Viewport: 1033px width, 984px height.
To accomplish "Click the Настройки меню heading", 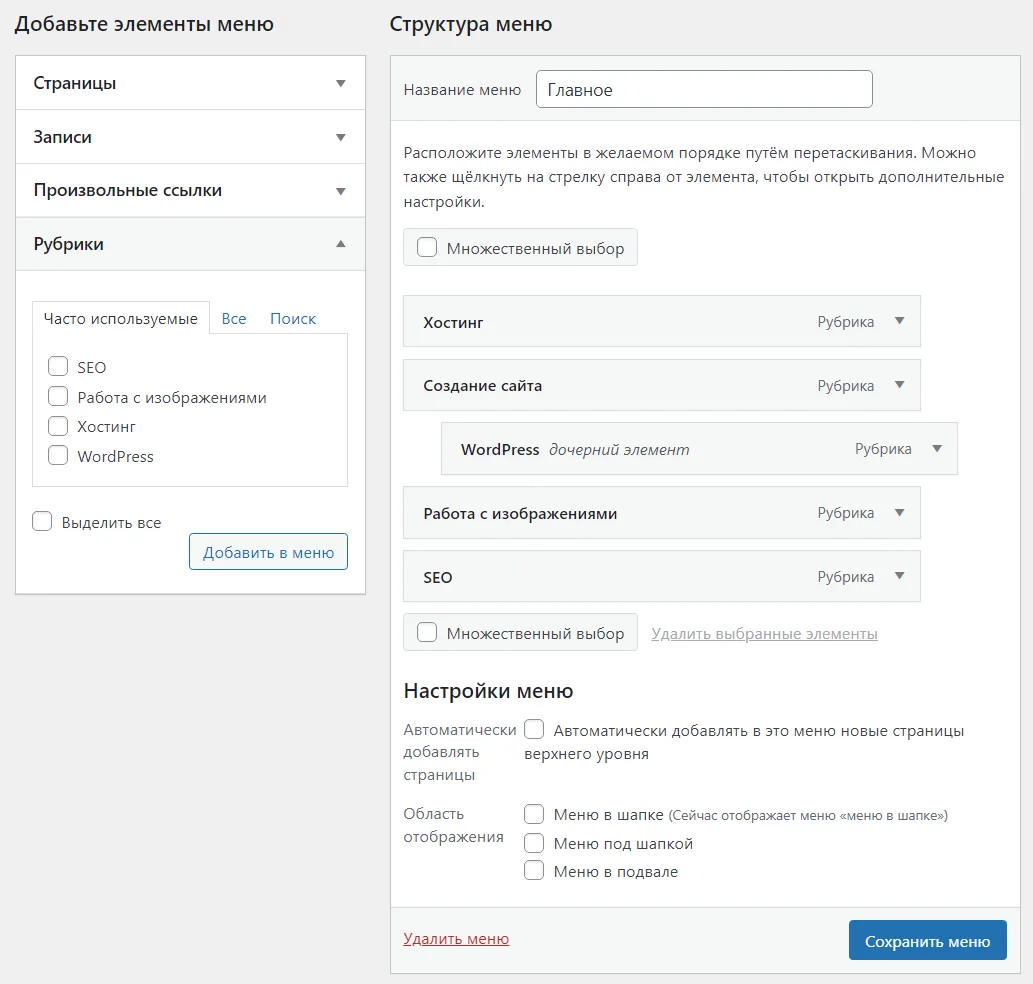I will point(488,691).
